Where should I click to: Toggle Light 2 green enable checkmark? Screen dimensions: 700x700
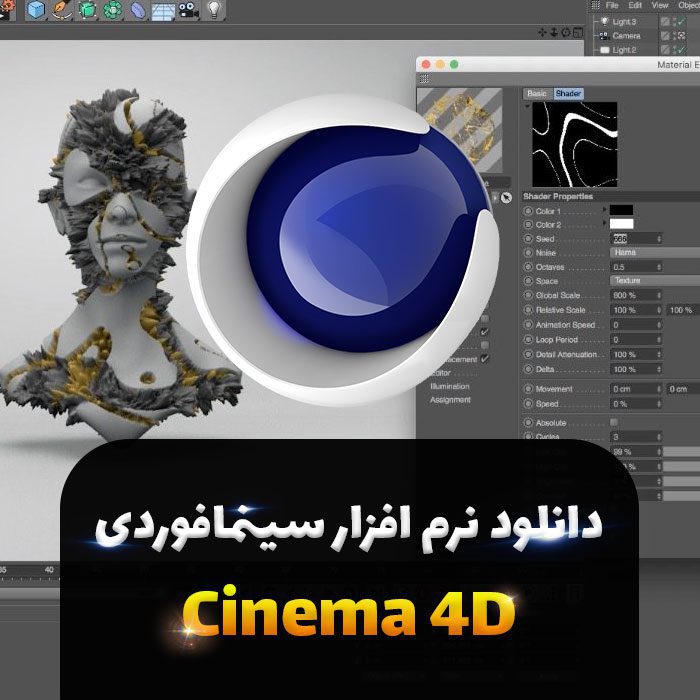tap(681, 50)
